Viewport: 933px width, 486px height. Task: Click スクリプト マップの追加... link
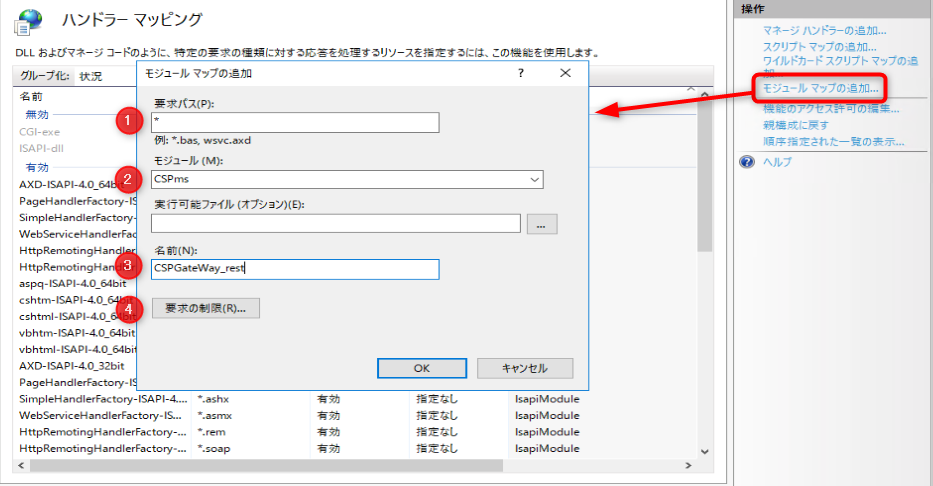[x=819, y=47]
